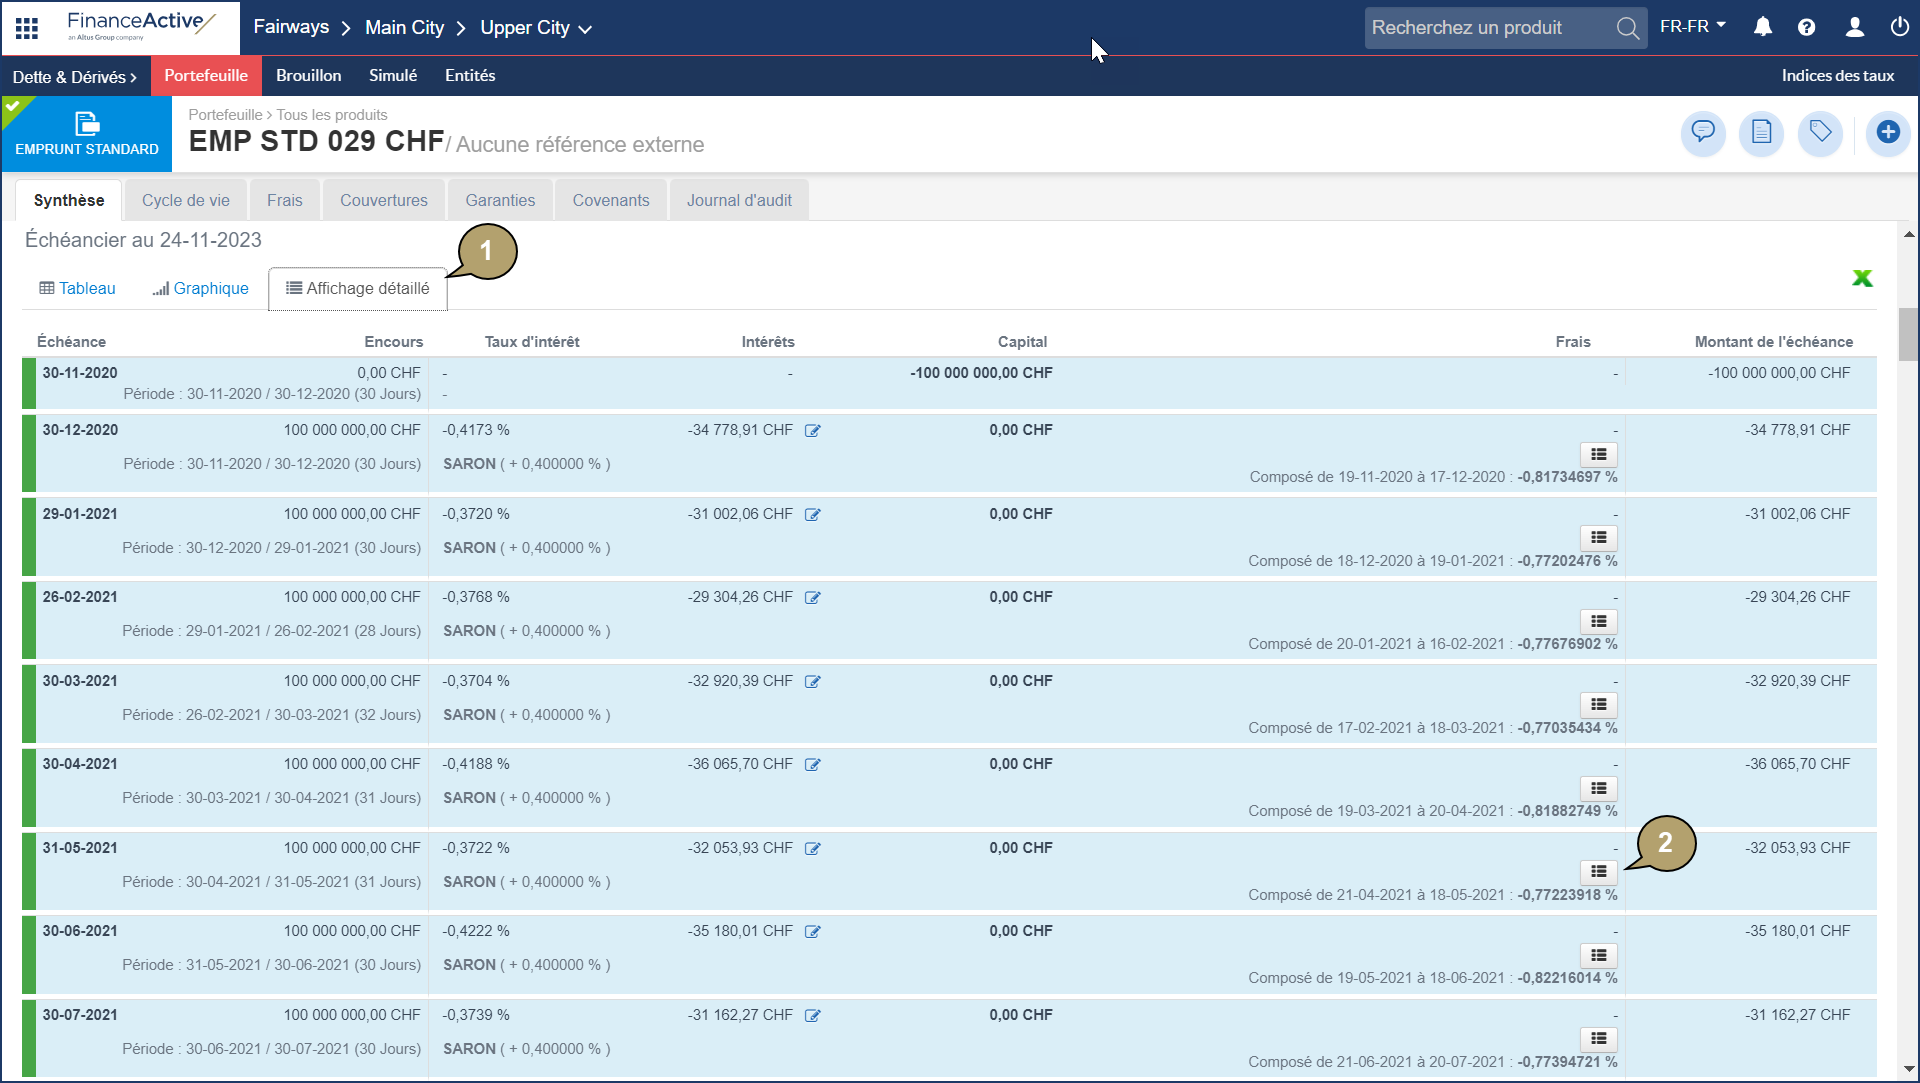Switch to Tableau view

coord(77,288)
